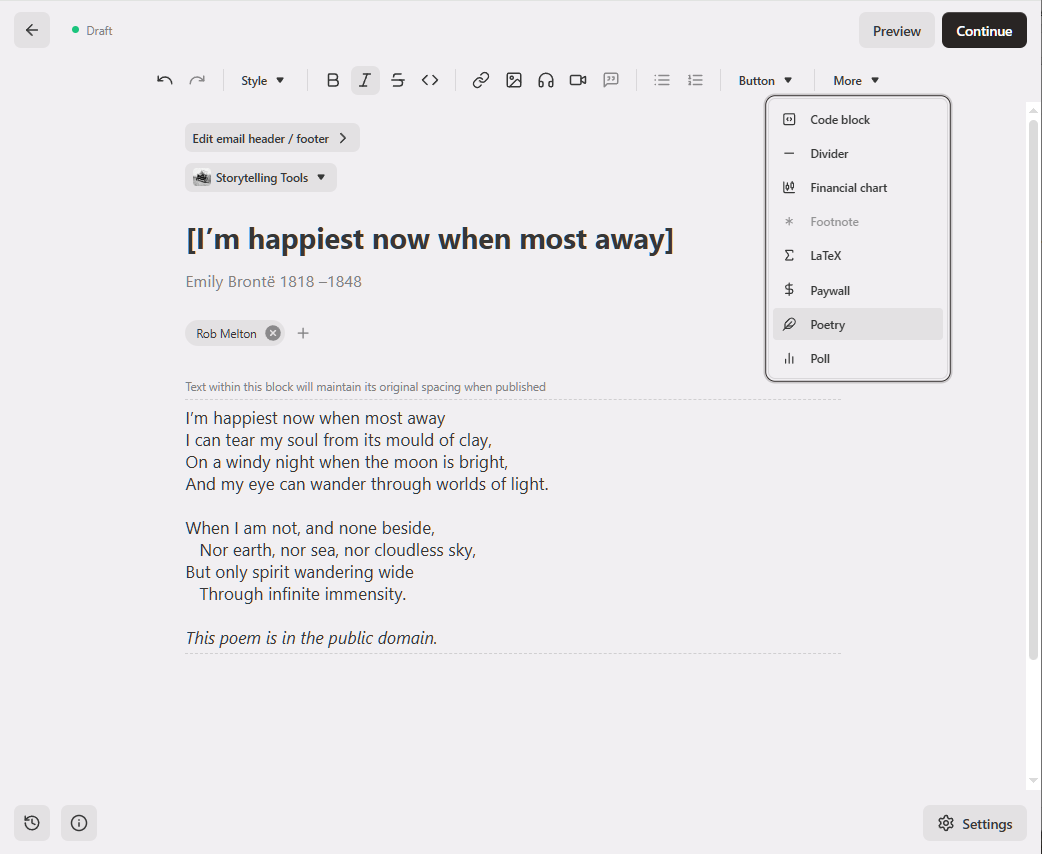Insert a Divider from the menu
Image resolution: width=1042 pixels, height=854 pixels.
point(857,154)
